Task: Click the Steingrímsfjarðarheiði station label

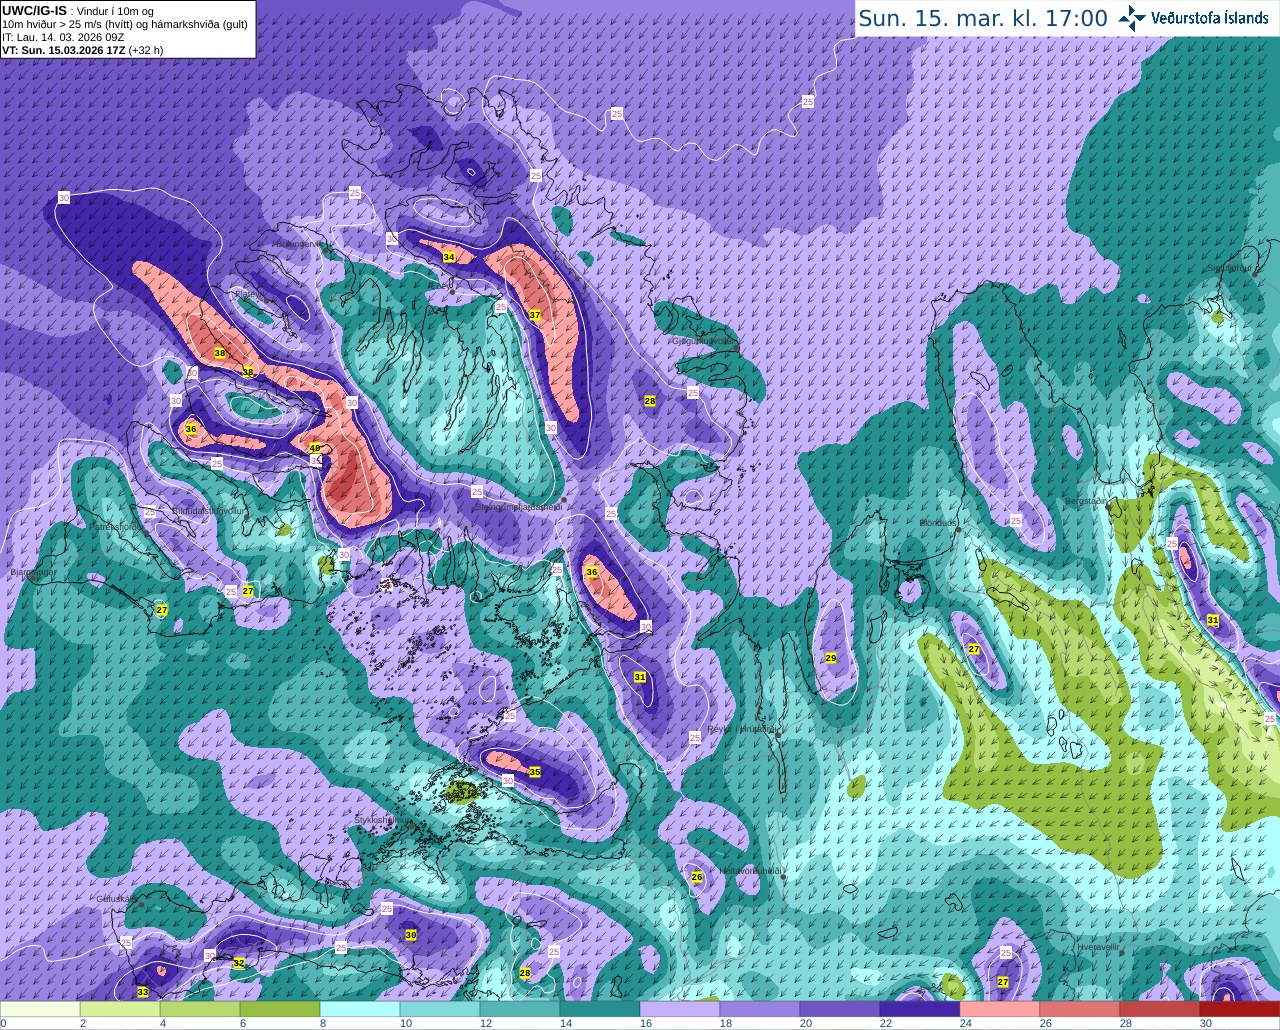Action: (517, 507)
